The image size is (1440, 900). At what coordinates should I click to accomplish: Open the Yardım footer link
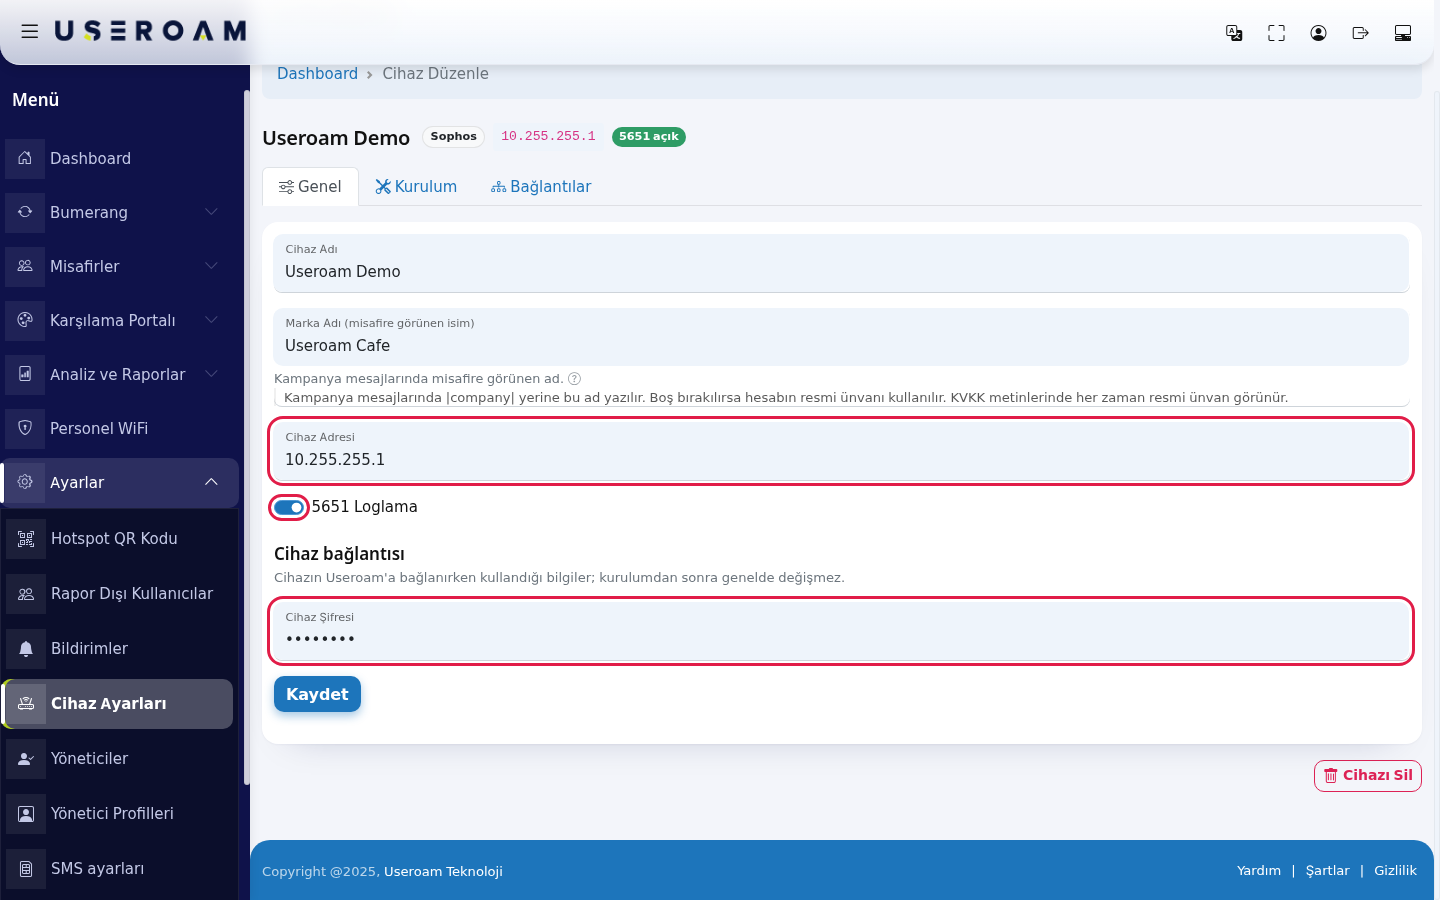click(x=1259, y=871)
